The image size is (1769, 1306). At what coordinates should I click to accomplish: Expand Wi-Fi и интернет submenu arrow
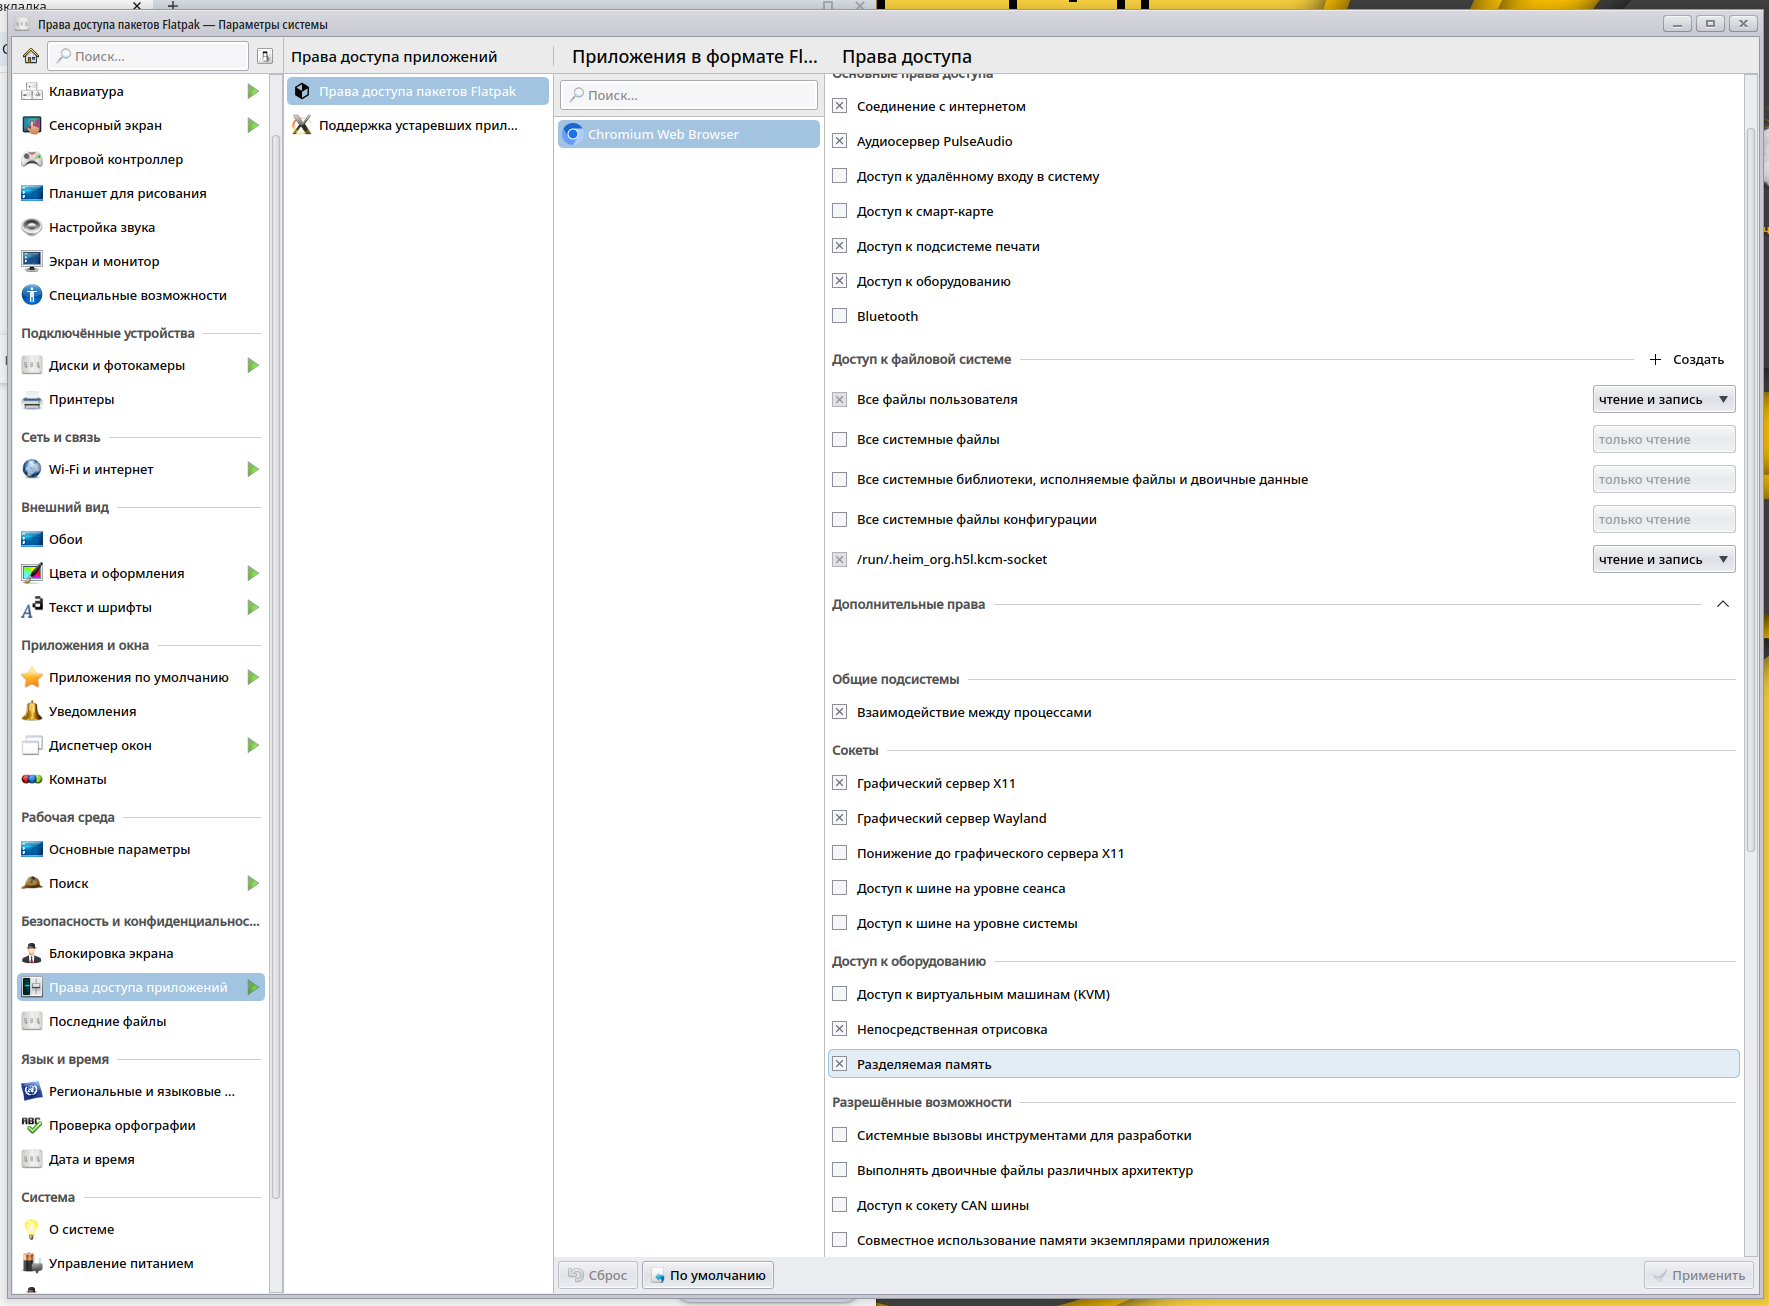253,469
